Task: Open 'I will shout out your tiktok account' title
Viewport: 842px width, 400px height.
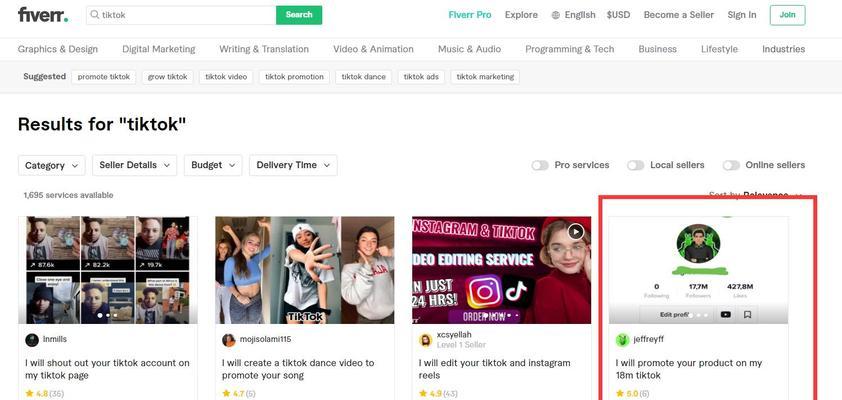Action: 107,369
